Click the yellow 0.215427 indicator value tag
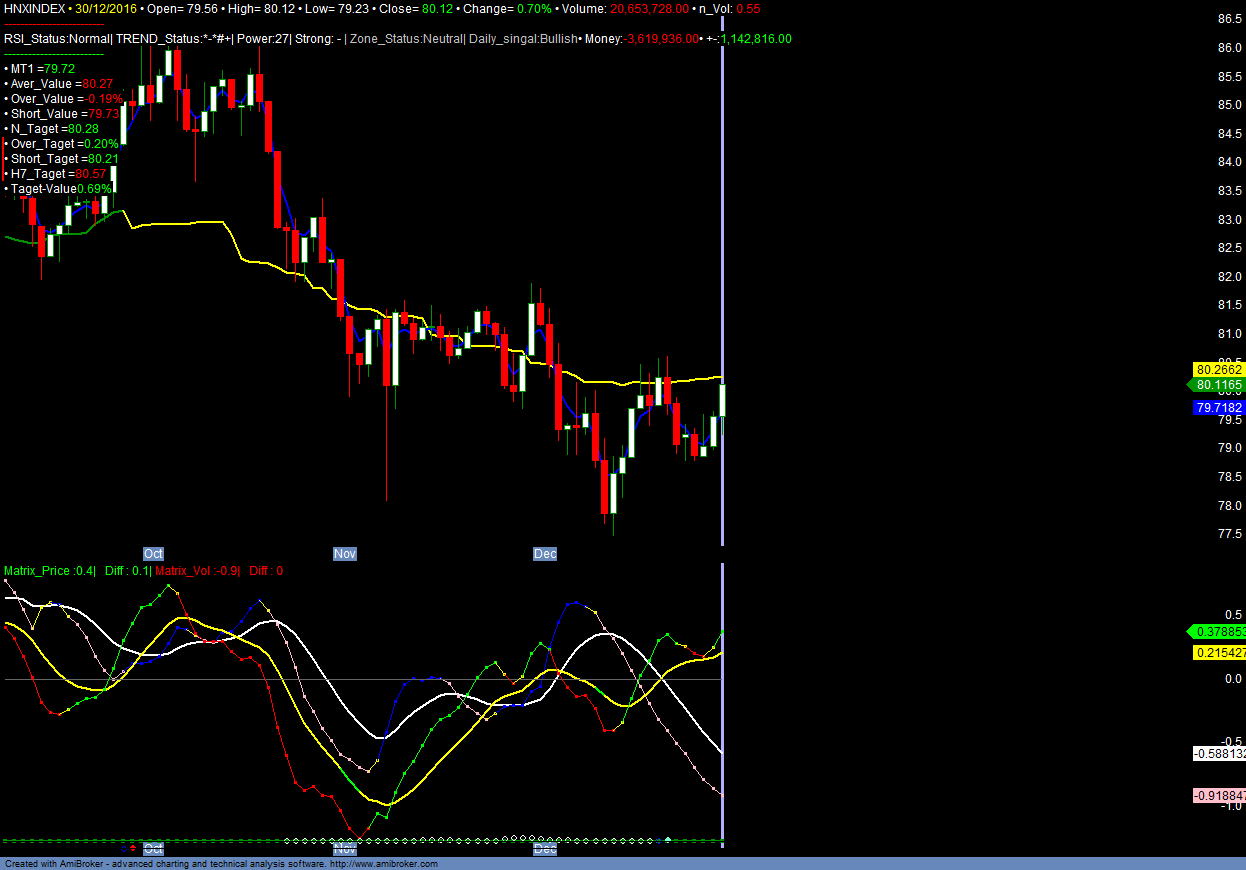The image size is (1246, 870). (x=1219, y=653)
